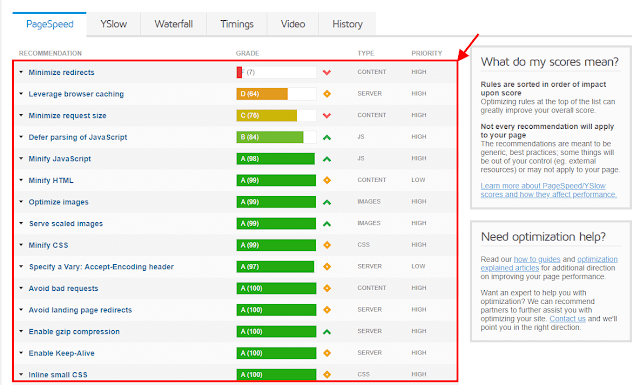Expand the Defer parsing of JavaScript triangle
Viewport: 640px width, 385px height.
click(x=21, y=137)
